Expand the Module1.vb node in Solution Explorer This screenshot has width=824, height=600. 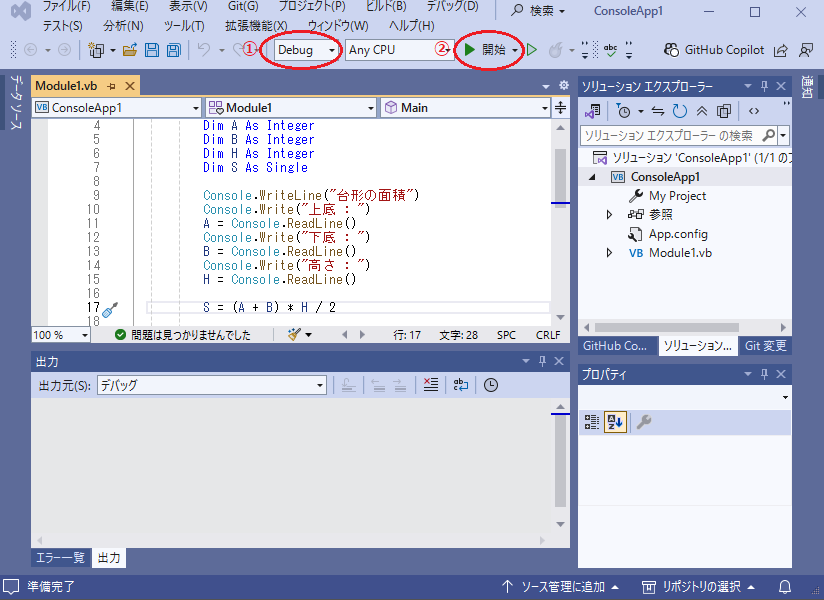pos(610,253)
